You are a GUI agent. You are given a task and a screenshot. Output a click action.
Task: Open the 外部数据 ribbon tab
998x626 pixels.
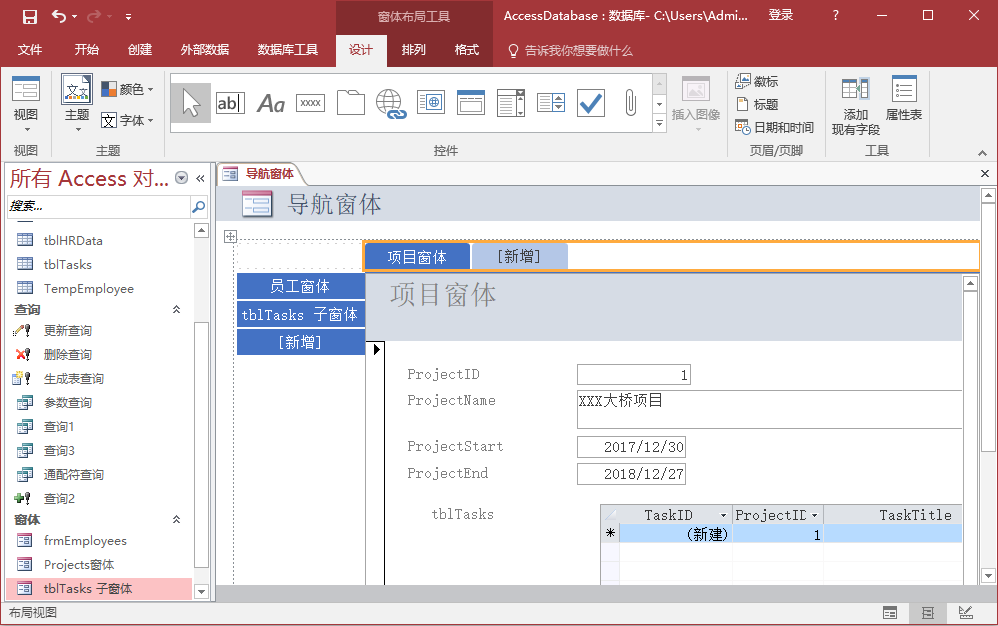pos(205,50)
